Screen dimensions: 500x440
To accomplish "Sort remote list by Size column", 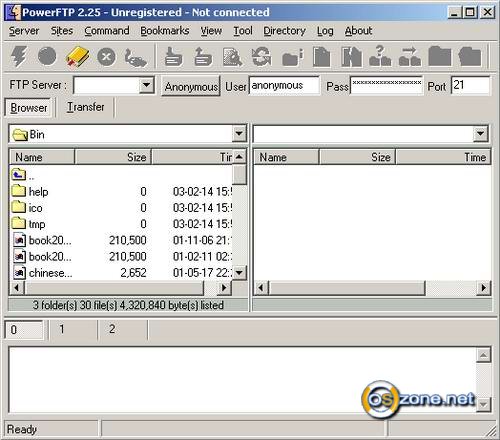I will 357,157.
